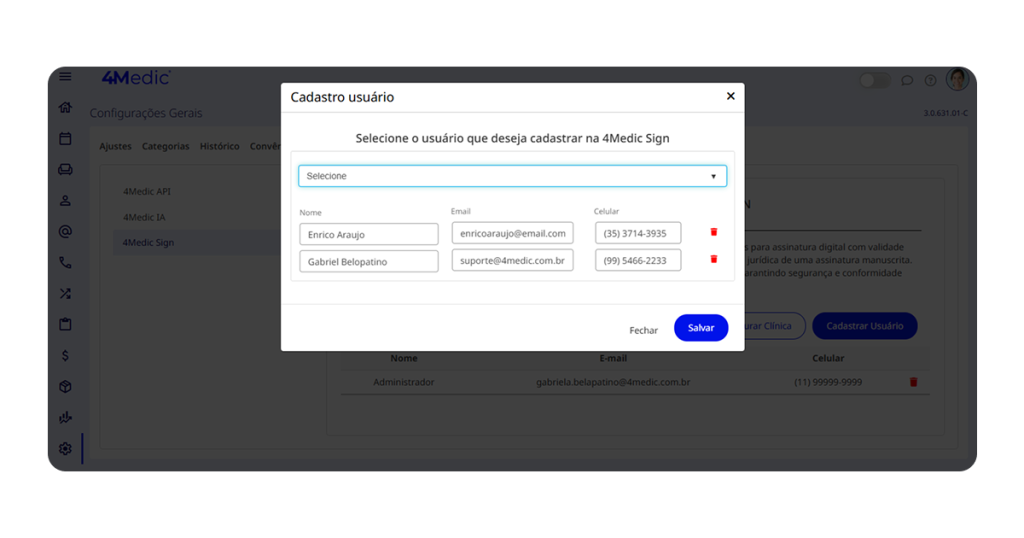Click the Cadastrar Usuário button
The image size is (1024, 538).
[865, 326]
